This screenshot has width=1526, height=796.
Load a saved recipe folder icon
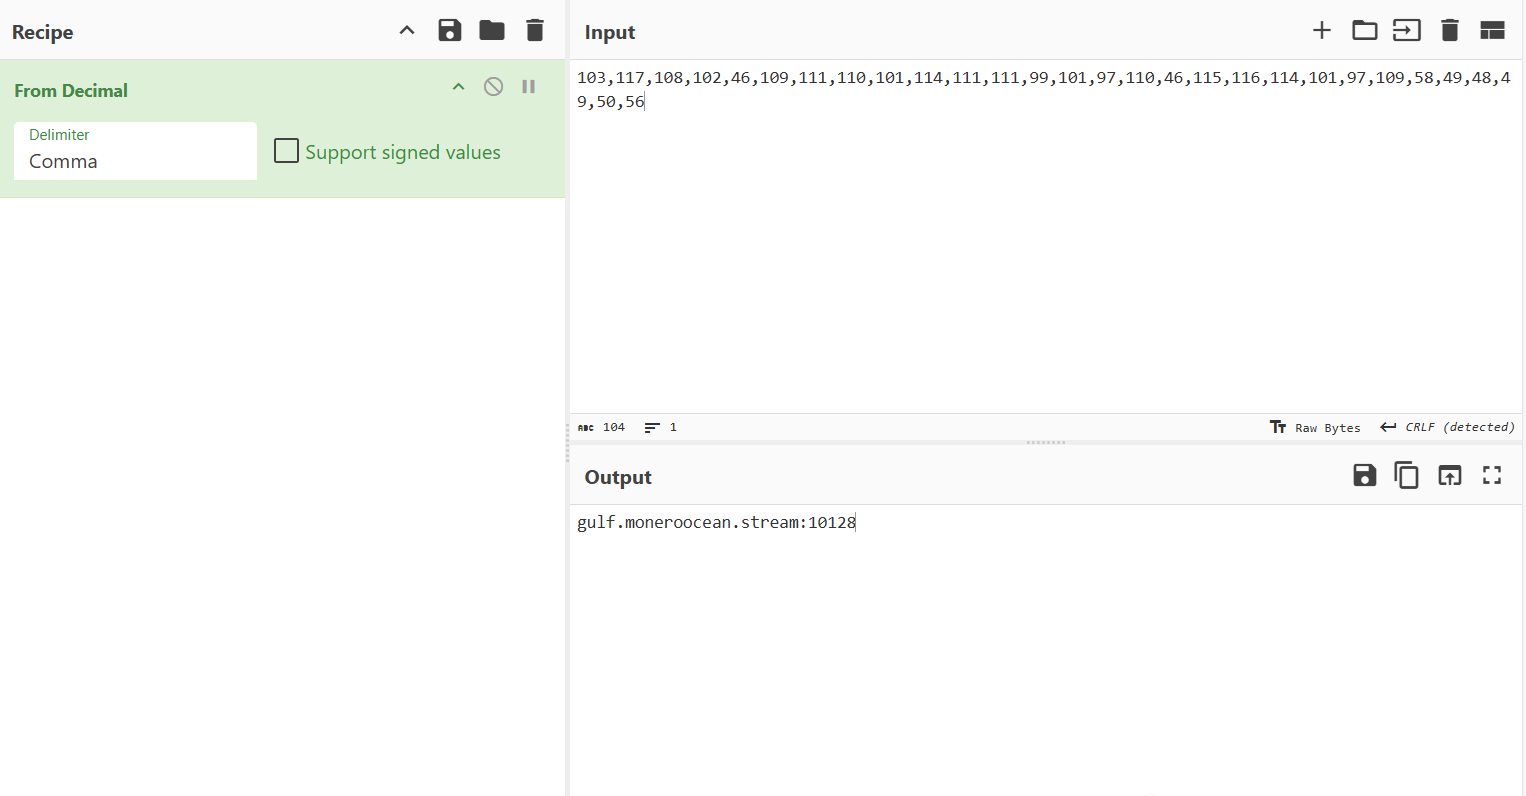(x=492, y=30)
